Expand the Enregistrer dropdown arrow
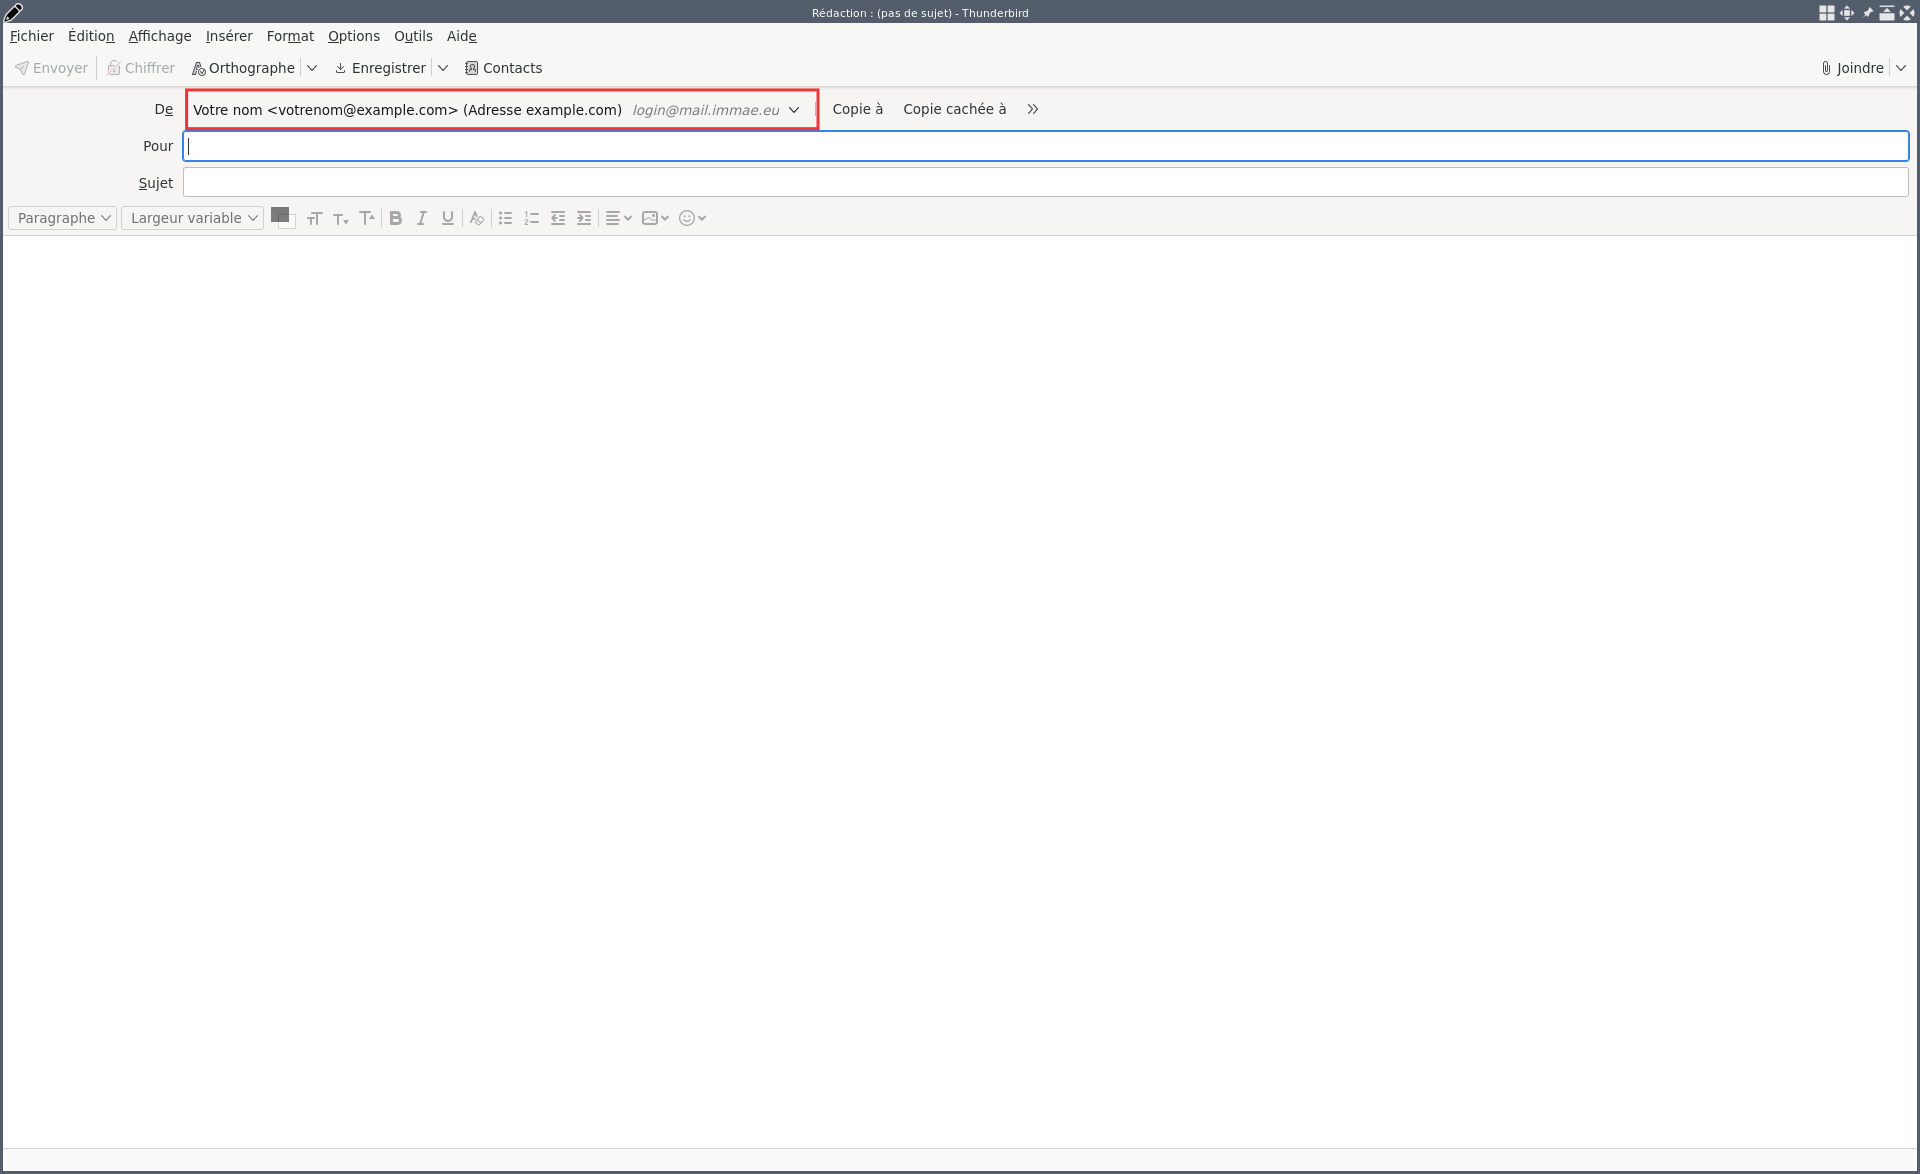 [443, 68]
